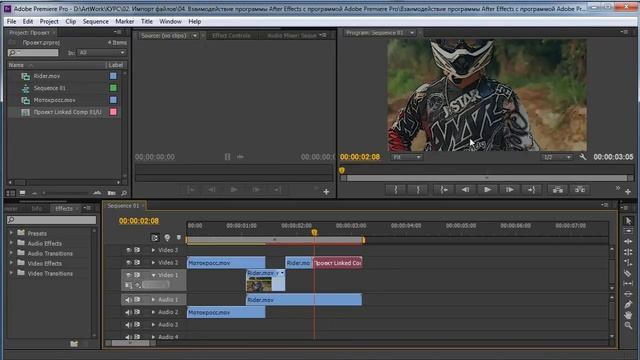Play the sequence in Program monitor
The height and width of the screenshot is (360, 640).
(487, 189)
